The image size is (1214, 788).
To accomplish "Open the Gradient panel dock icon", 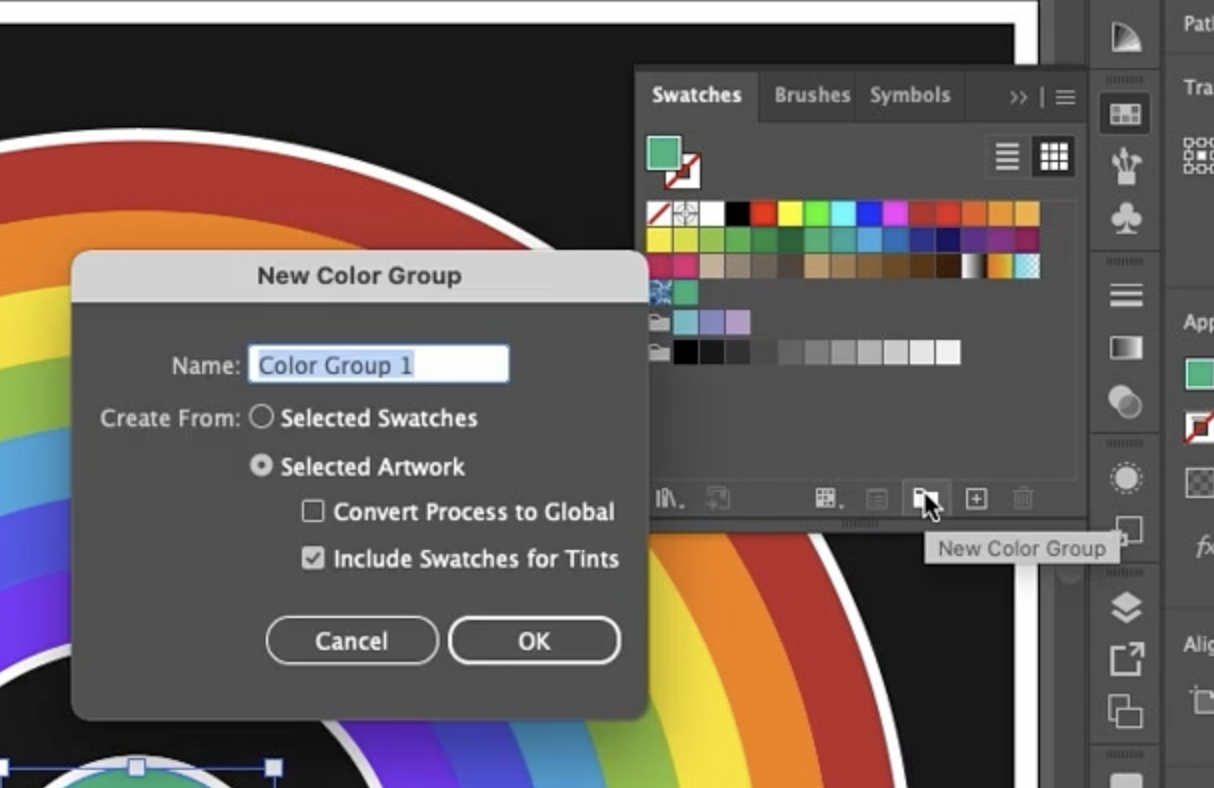I will [1127, 348].
